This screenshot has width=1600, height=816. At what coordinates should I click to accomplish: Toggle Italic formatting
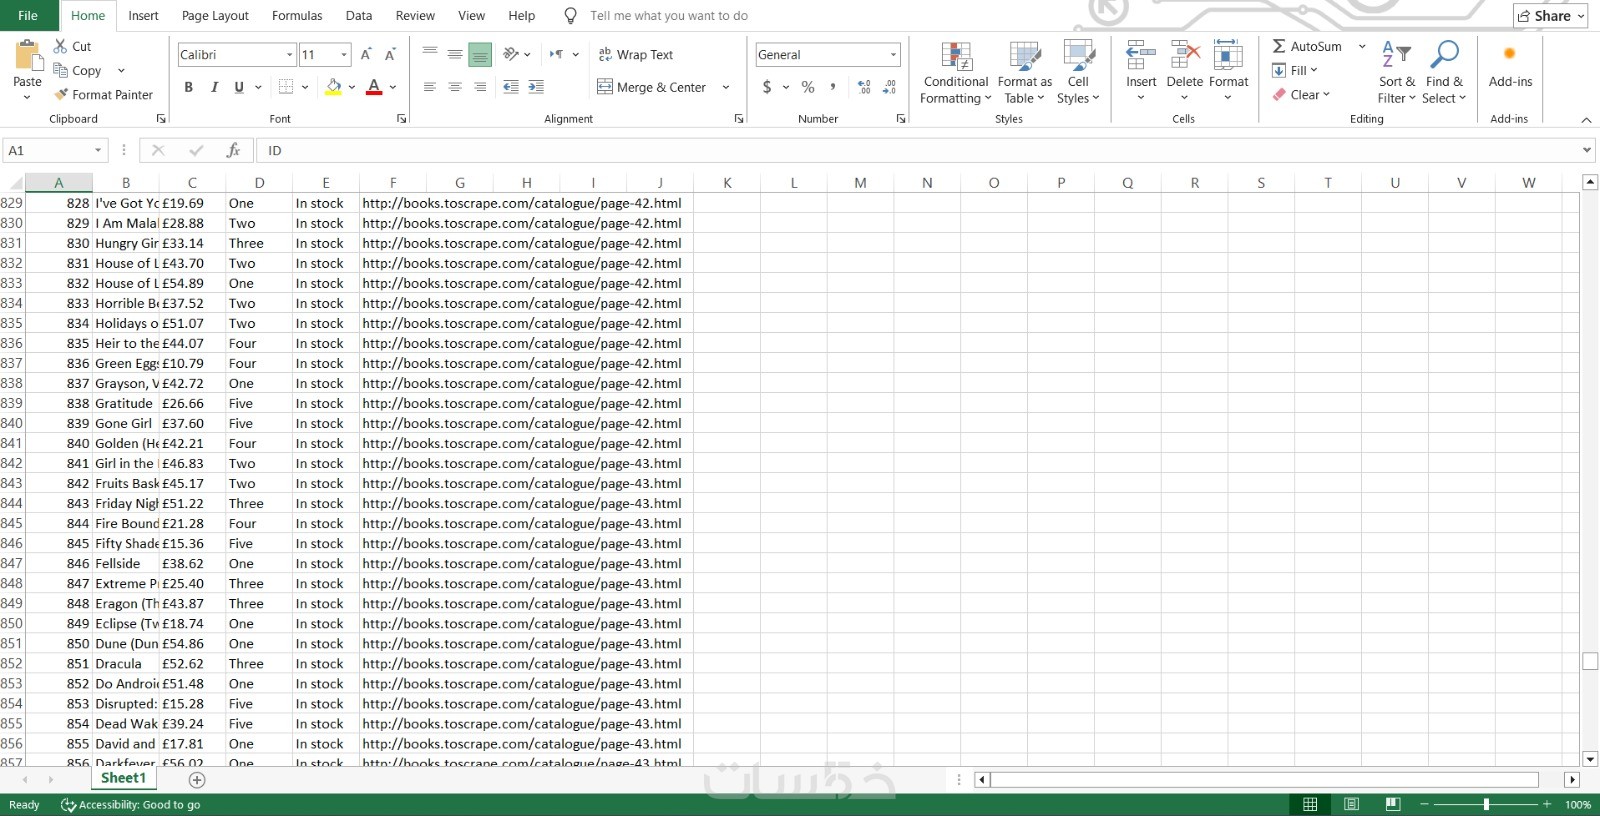214,87
